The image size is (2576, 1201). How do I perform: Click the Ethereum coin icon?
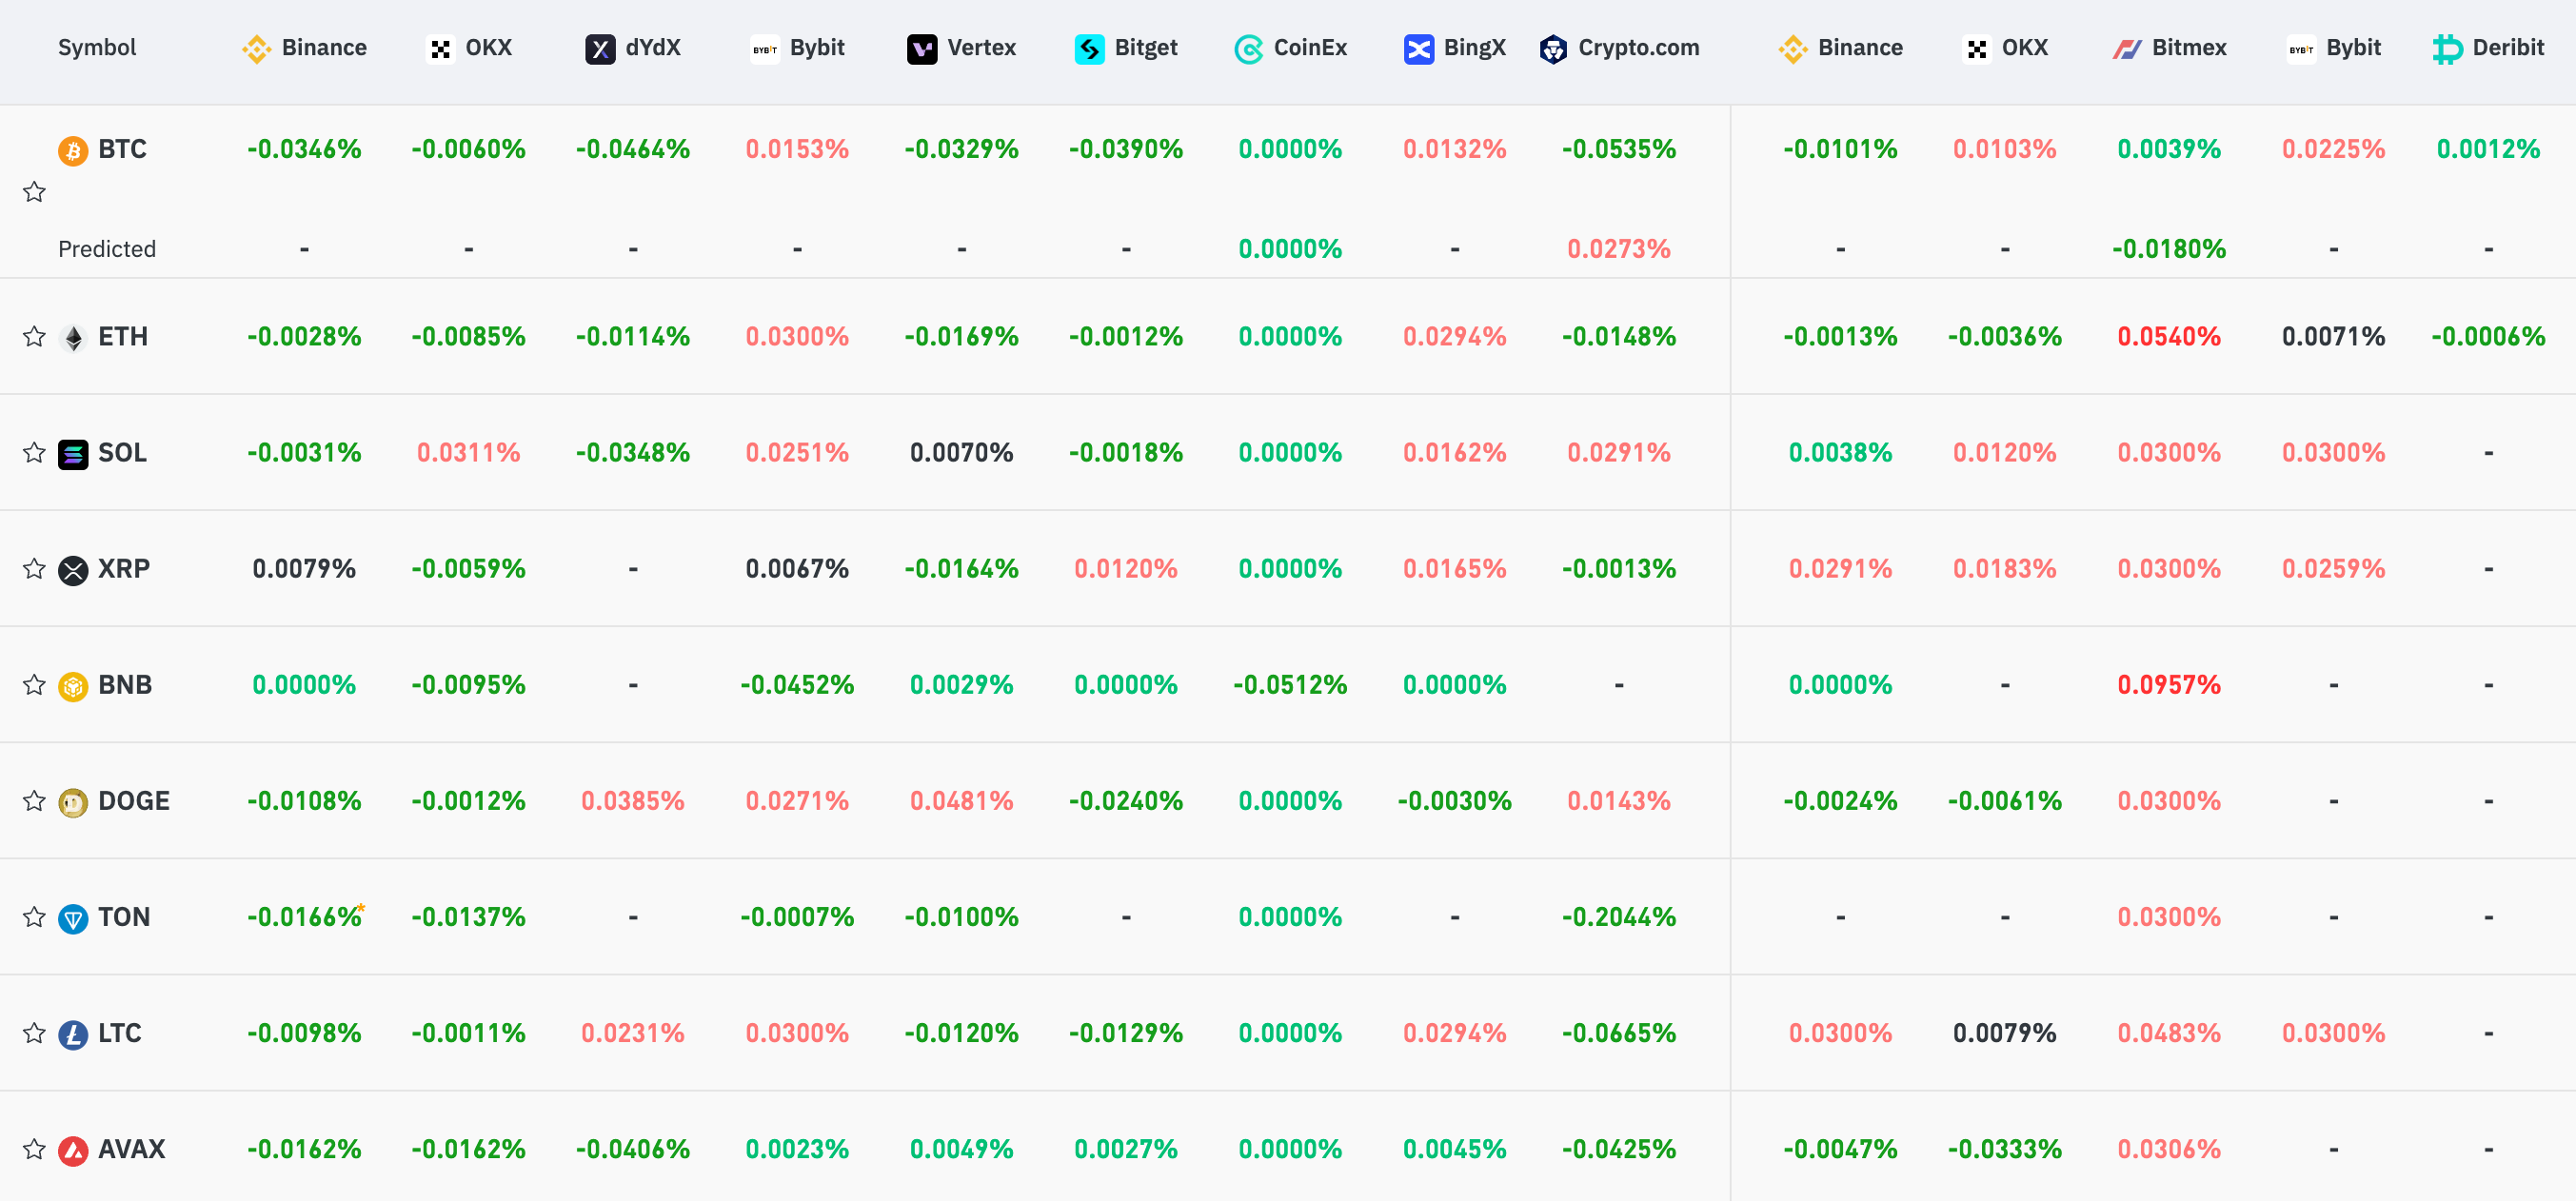72,337
